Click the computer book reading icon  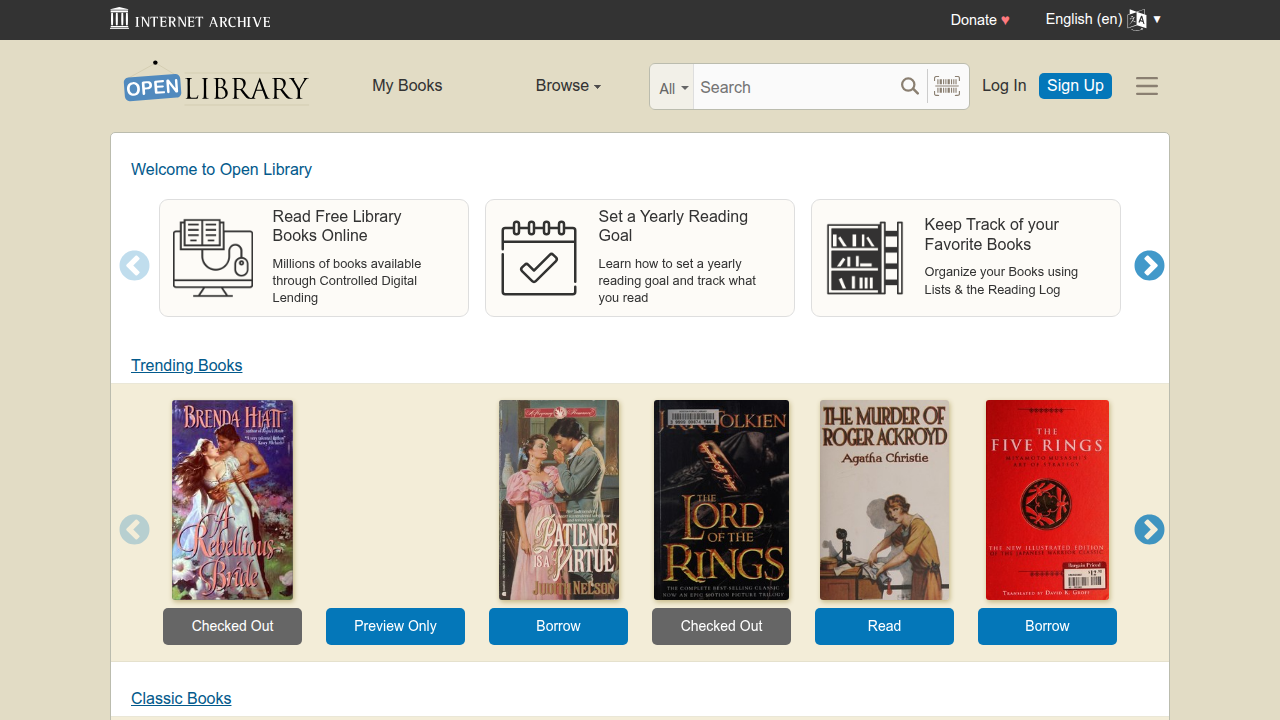tap(213, 257)
